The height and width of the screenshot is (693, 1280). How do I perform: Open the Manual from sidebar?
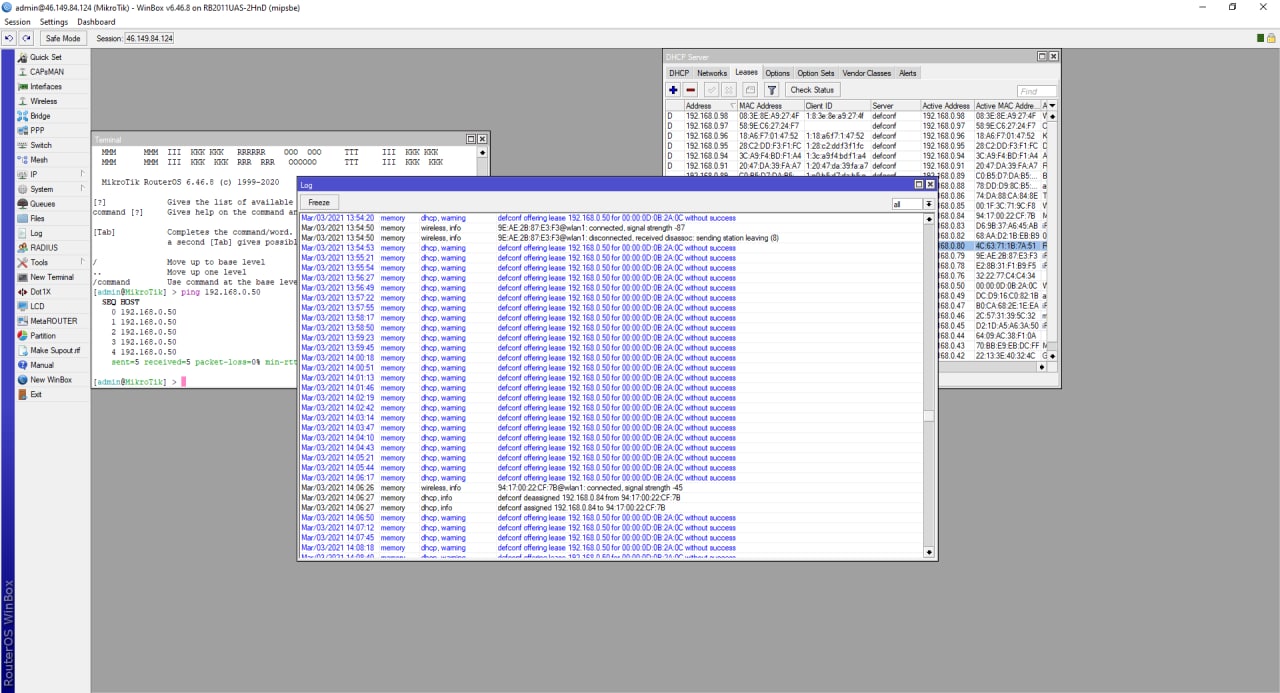click(42, 365)
